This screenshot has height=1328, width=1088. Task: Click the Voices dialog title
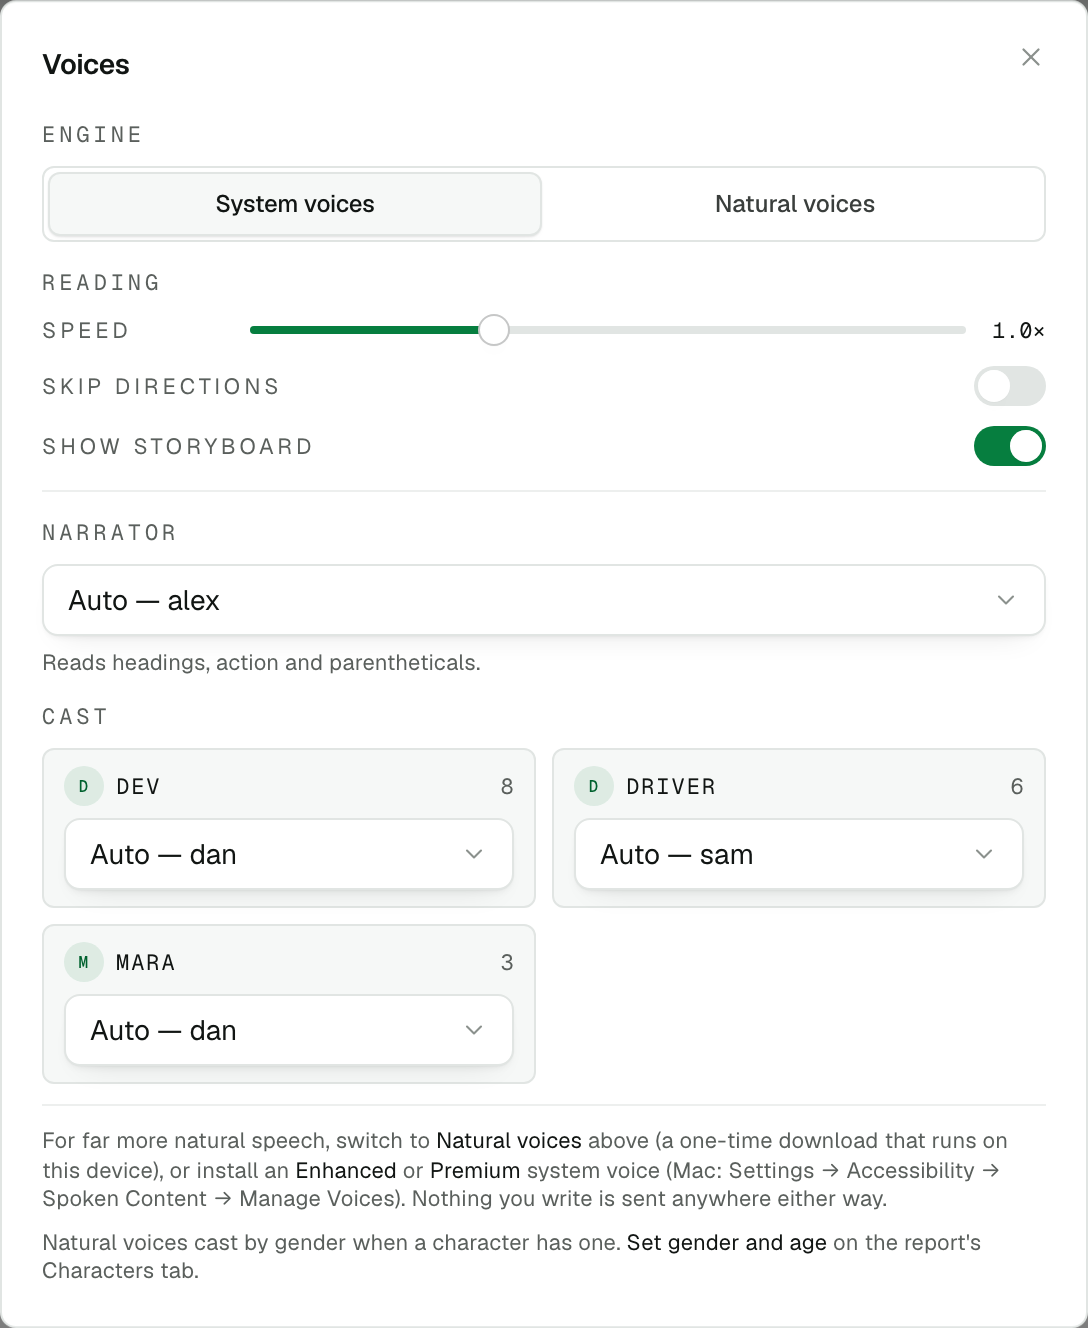pyautogui.click(x=86, y=65)
